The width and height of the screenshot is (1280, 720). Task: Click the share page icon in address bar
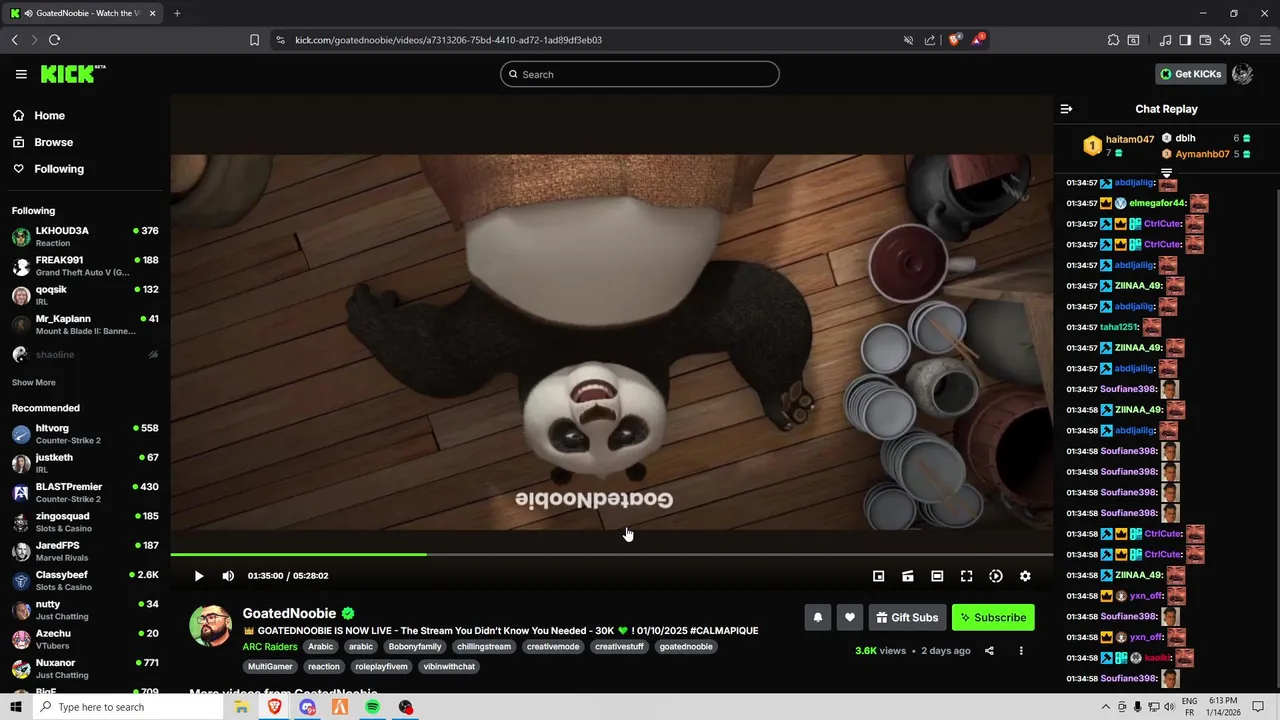click(930, 40)
